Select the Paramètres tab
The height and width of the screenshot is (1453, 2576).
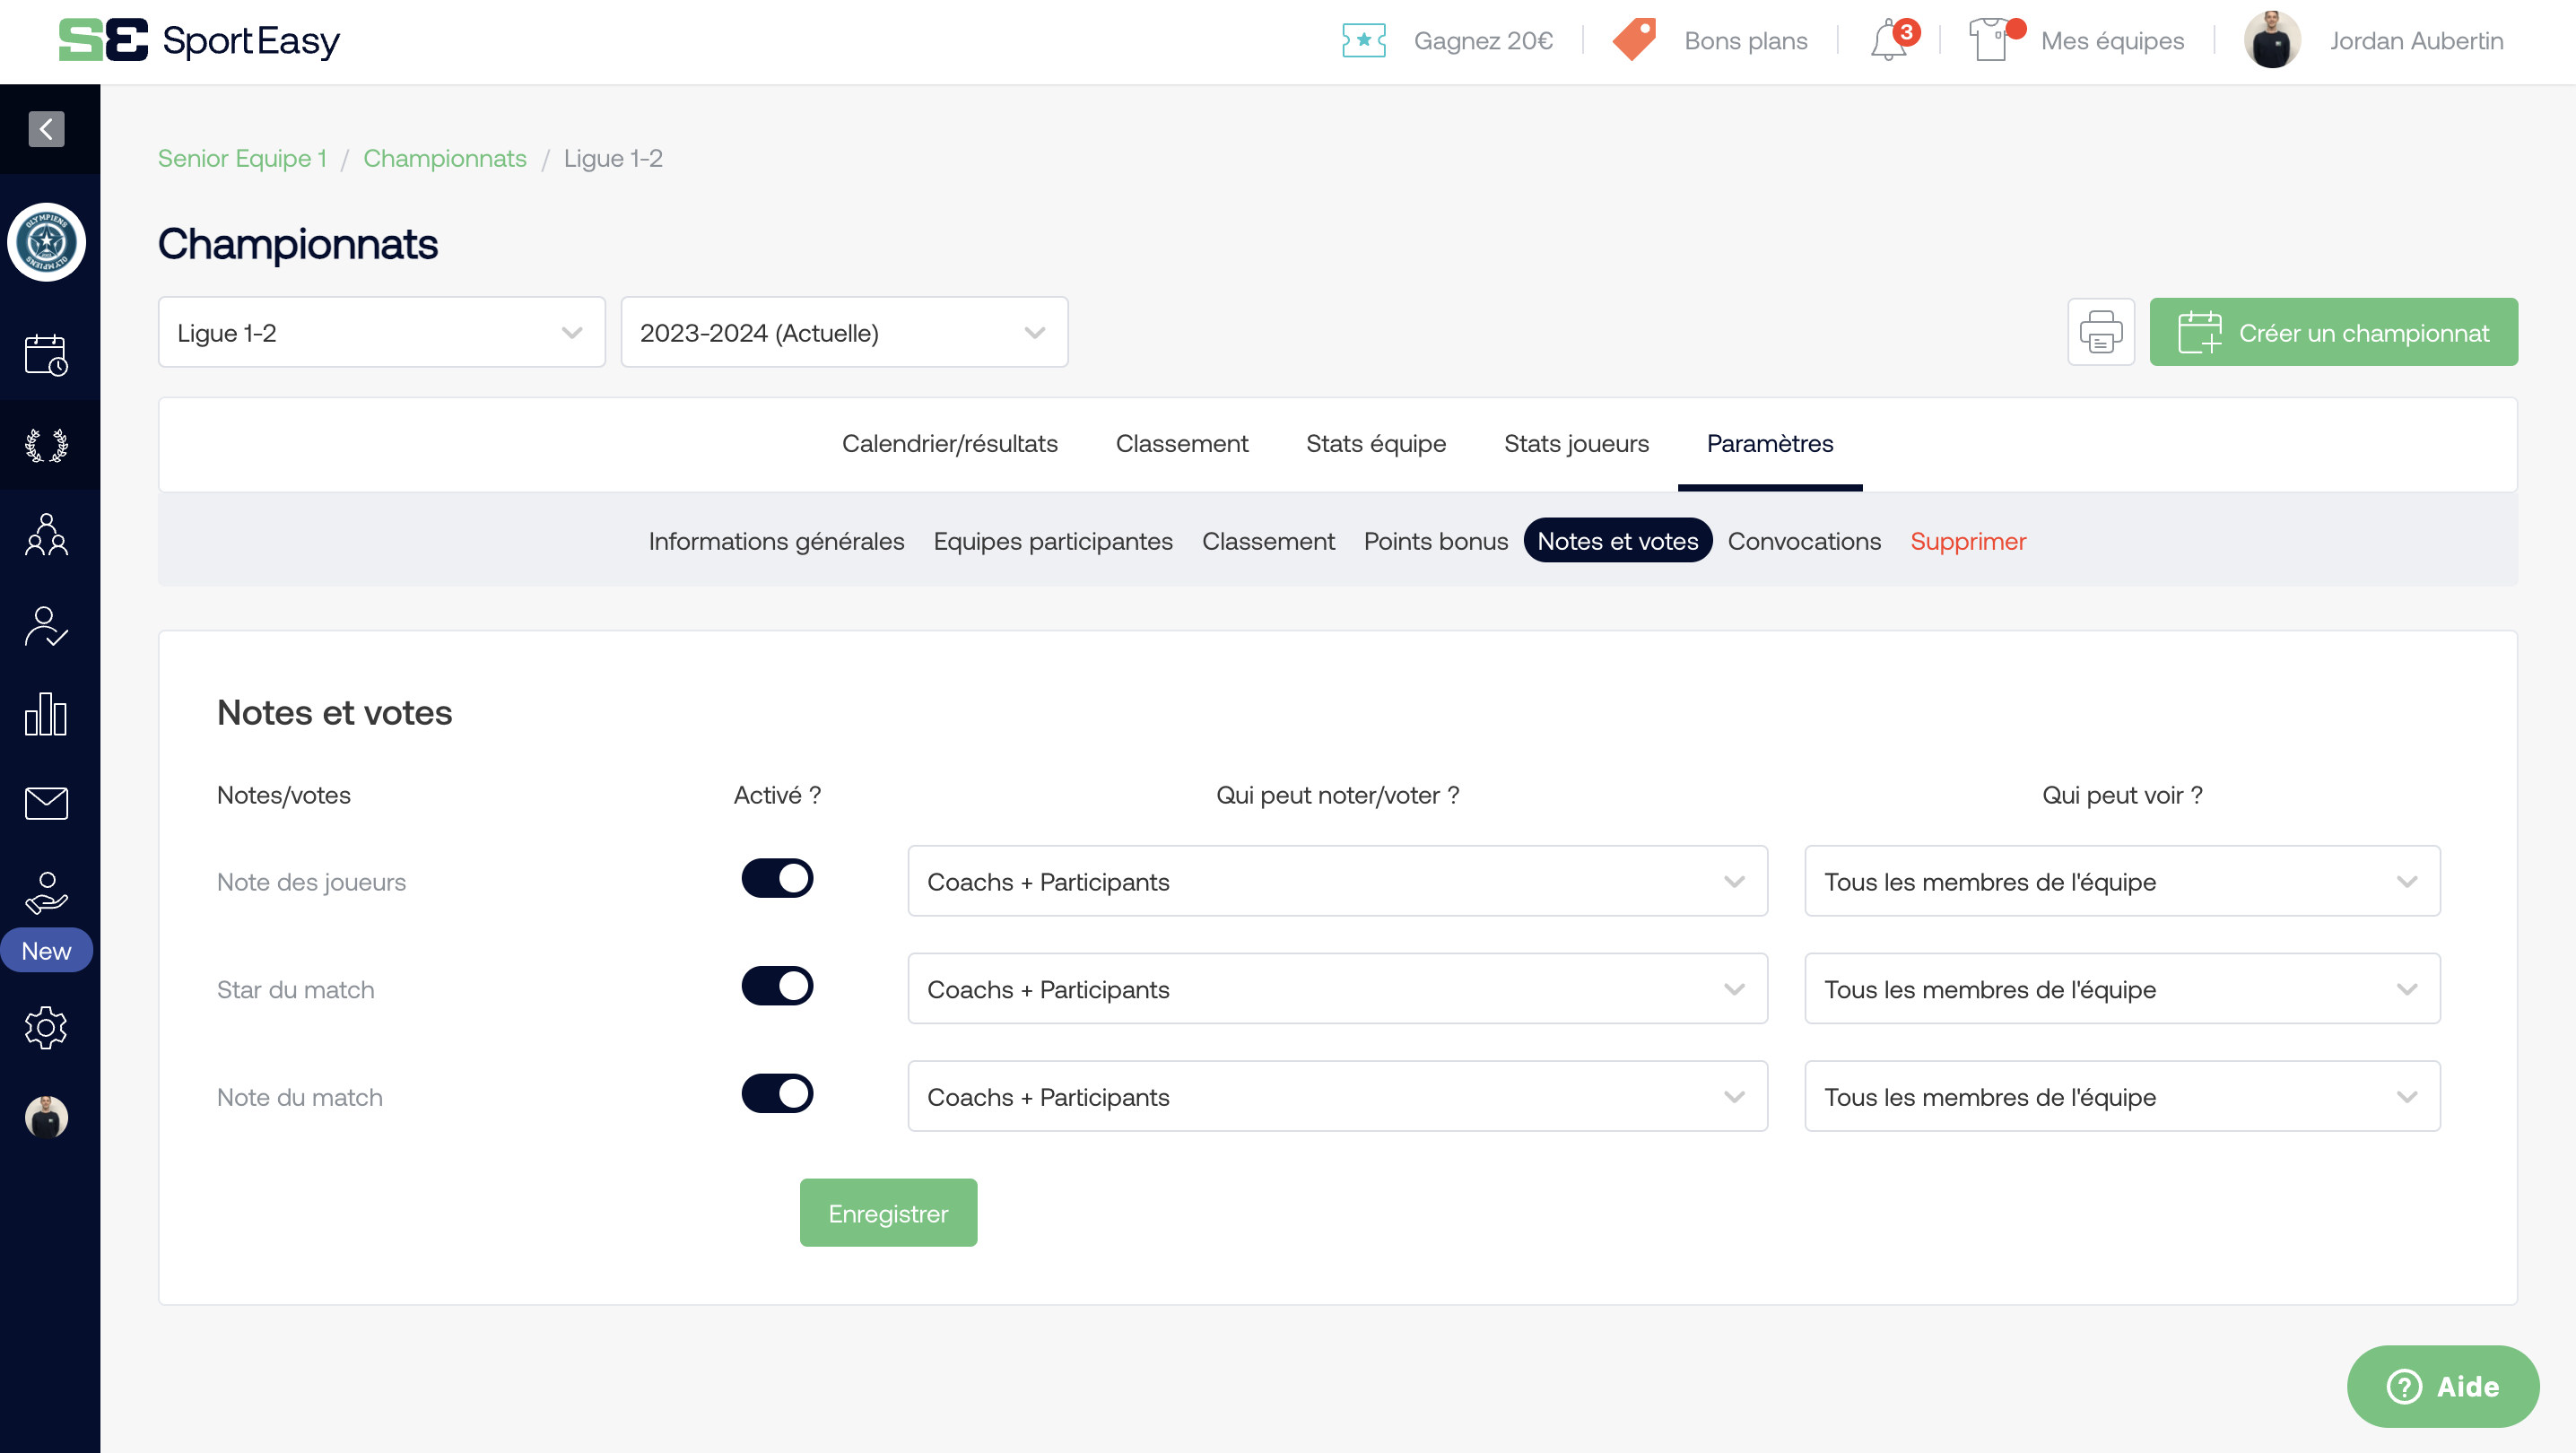pyautogui.click(x=1769, y=444)
